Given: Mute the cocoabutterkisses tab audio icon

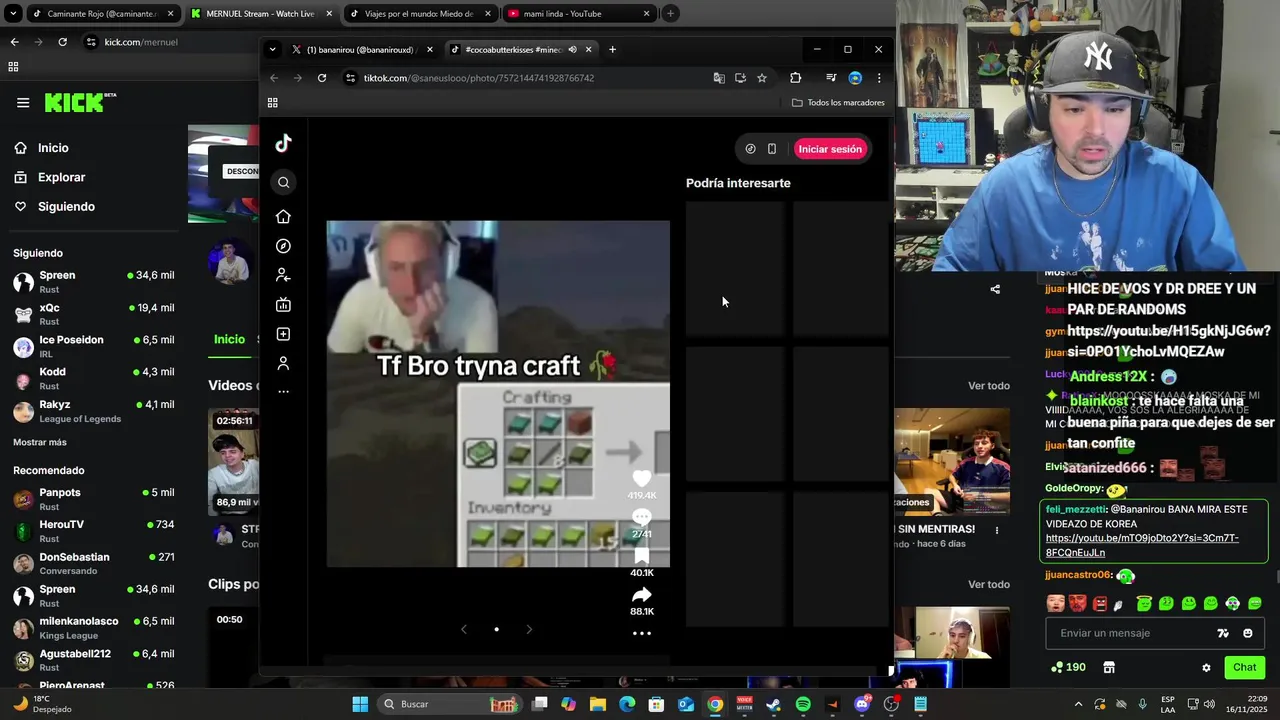Looking at the screenshot, I should (x=573, y=49).
